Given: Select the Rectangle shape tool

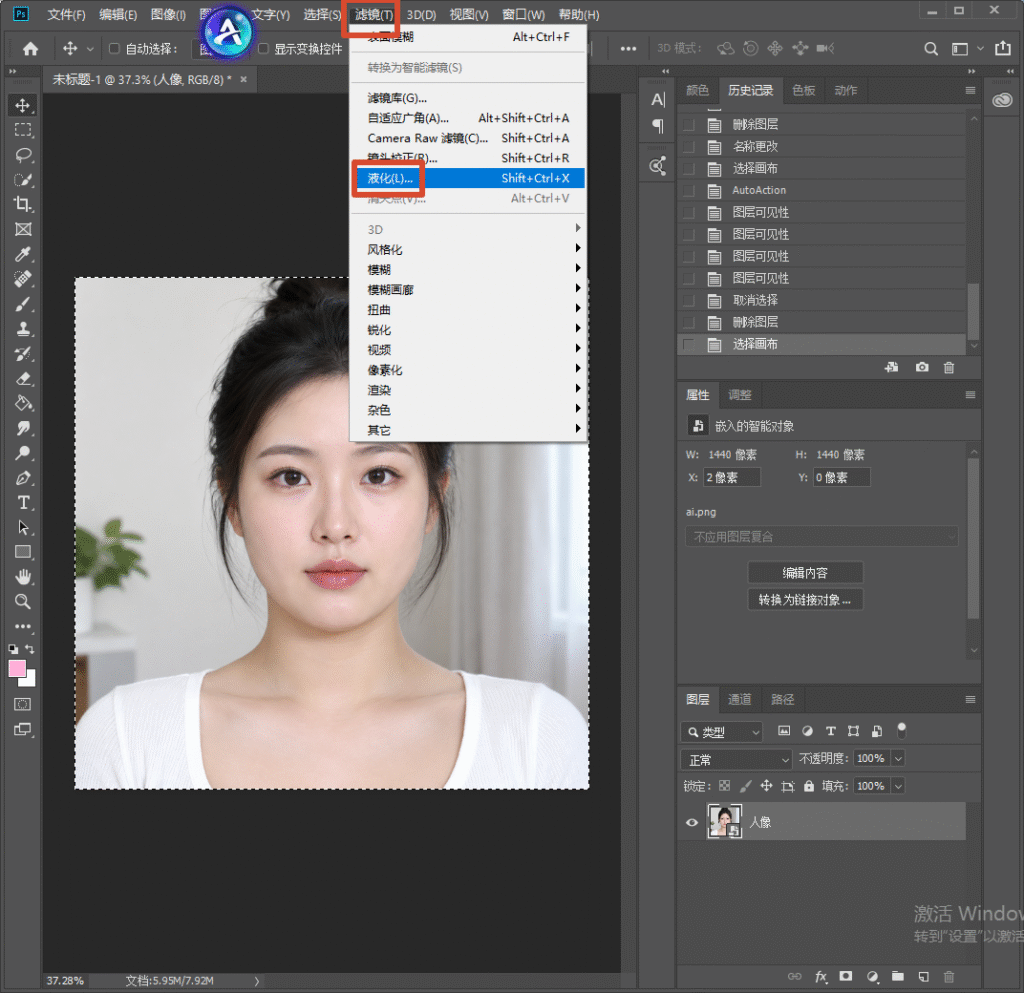Looking at the screenshot, I should (x=23, y=552).
